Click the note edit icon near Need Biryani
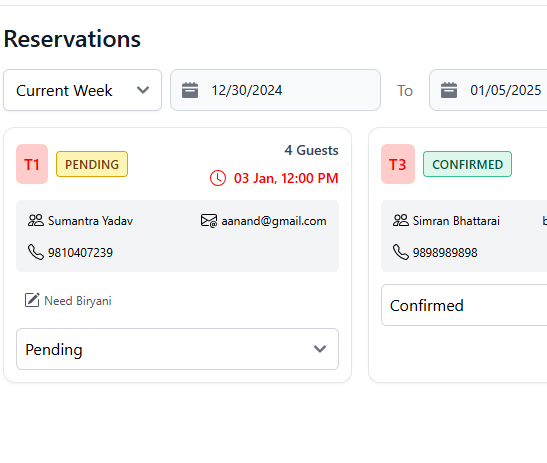Viewport: 547px width, 463px height. [32, 300]
